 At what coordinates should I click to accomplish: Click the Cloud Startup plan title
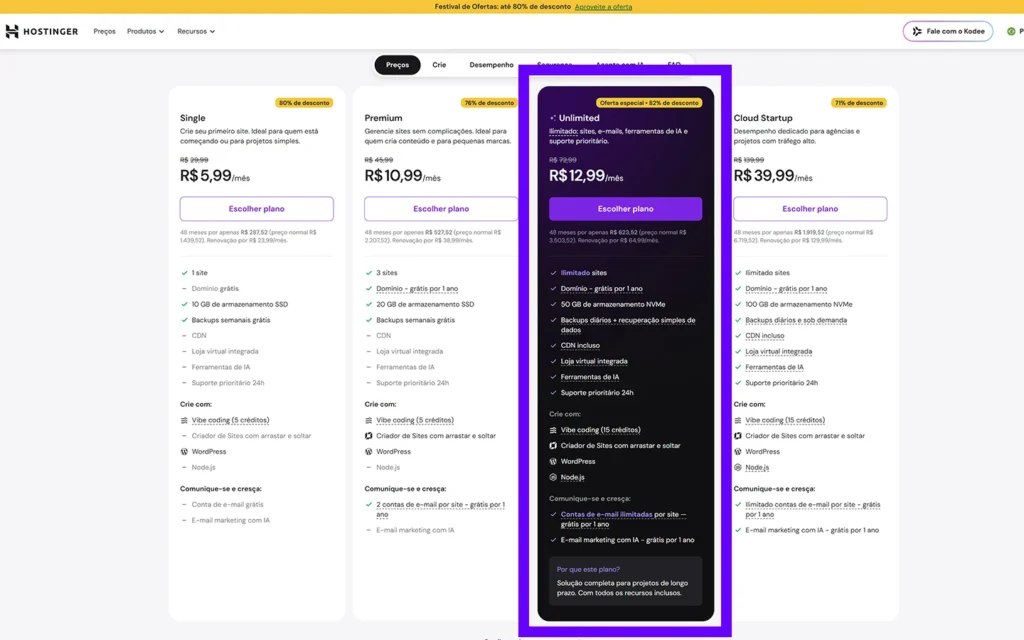[763, 118]
